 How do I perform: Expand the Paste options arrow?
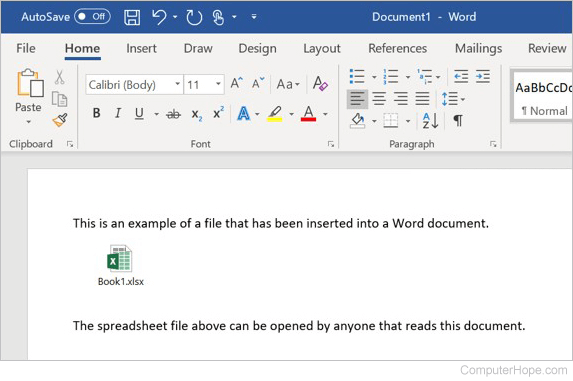[x=29, y=122]
